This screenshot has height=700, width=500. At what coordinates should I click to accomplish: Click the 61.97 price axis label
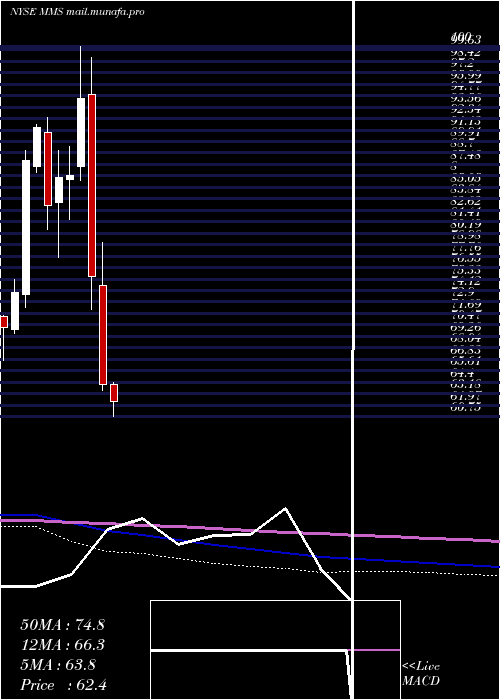pyautogui.click(x=465, y=398)
